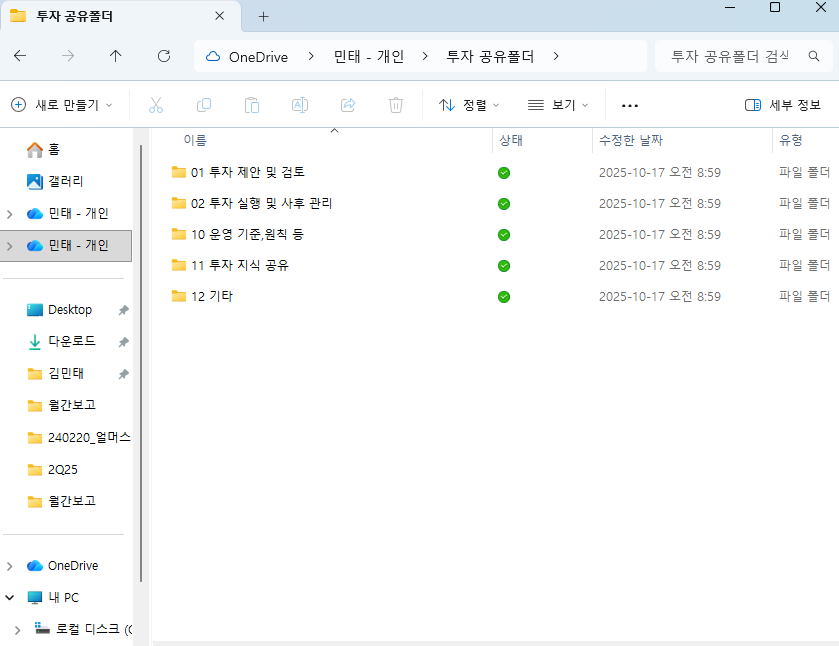Image resolution: width=839 pixels, height=646 pixels.
Task: Click the Cut scissors icon
Action: coord(156,105)
